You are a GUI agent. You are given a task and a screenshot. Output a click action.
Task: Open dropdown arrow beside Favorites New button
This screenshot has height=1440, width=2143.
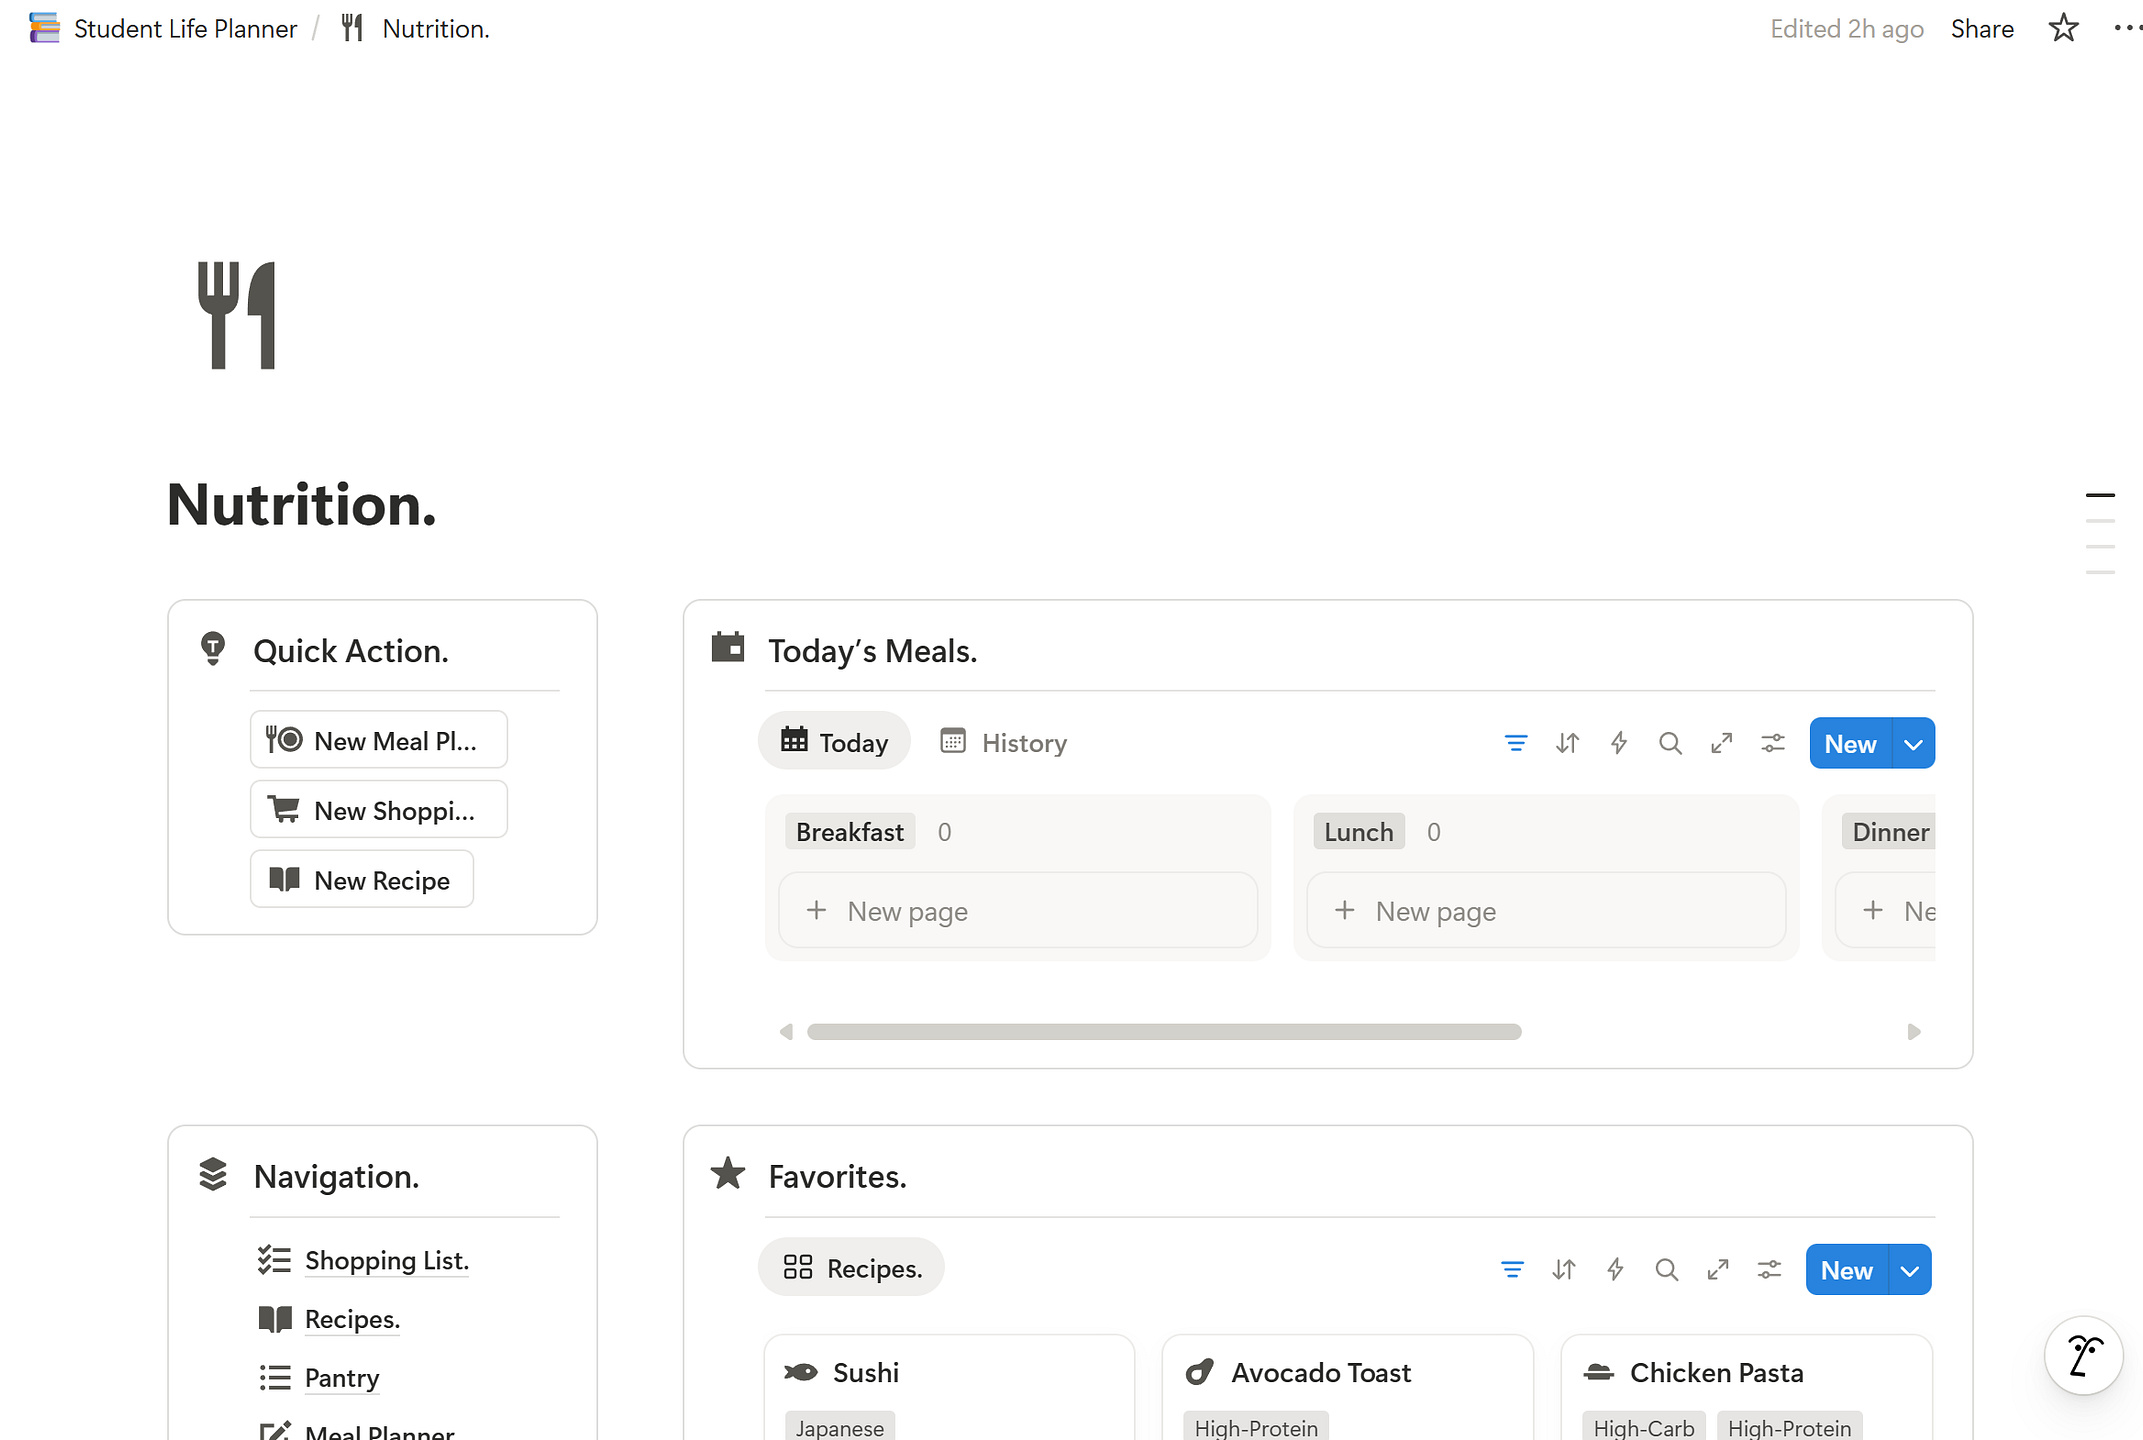(1909, 1270)
